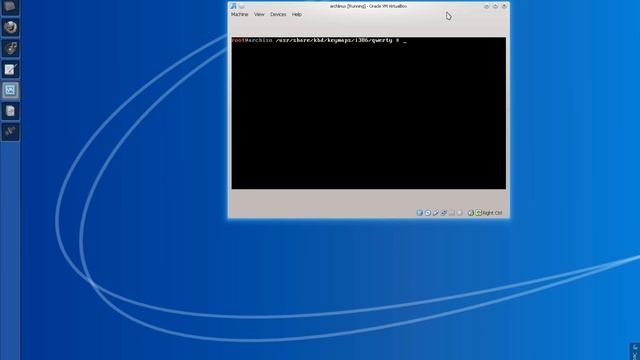The height and width of the screenshot is (360, 640).
Task: Click the pin icon beside the title bar window icon
Action: point(242,6)
